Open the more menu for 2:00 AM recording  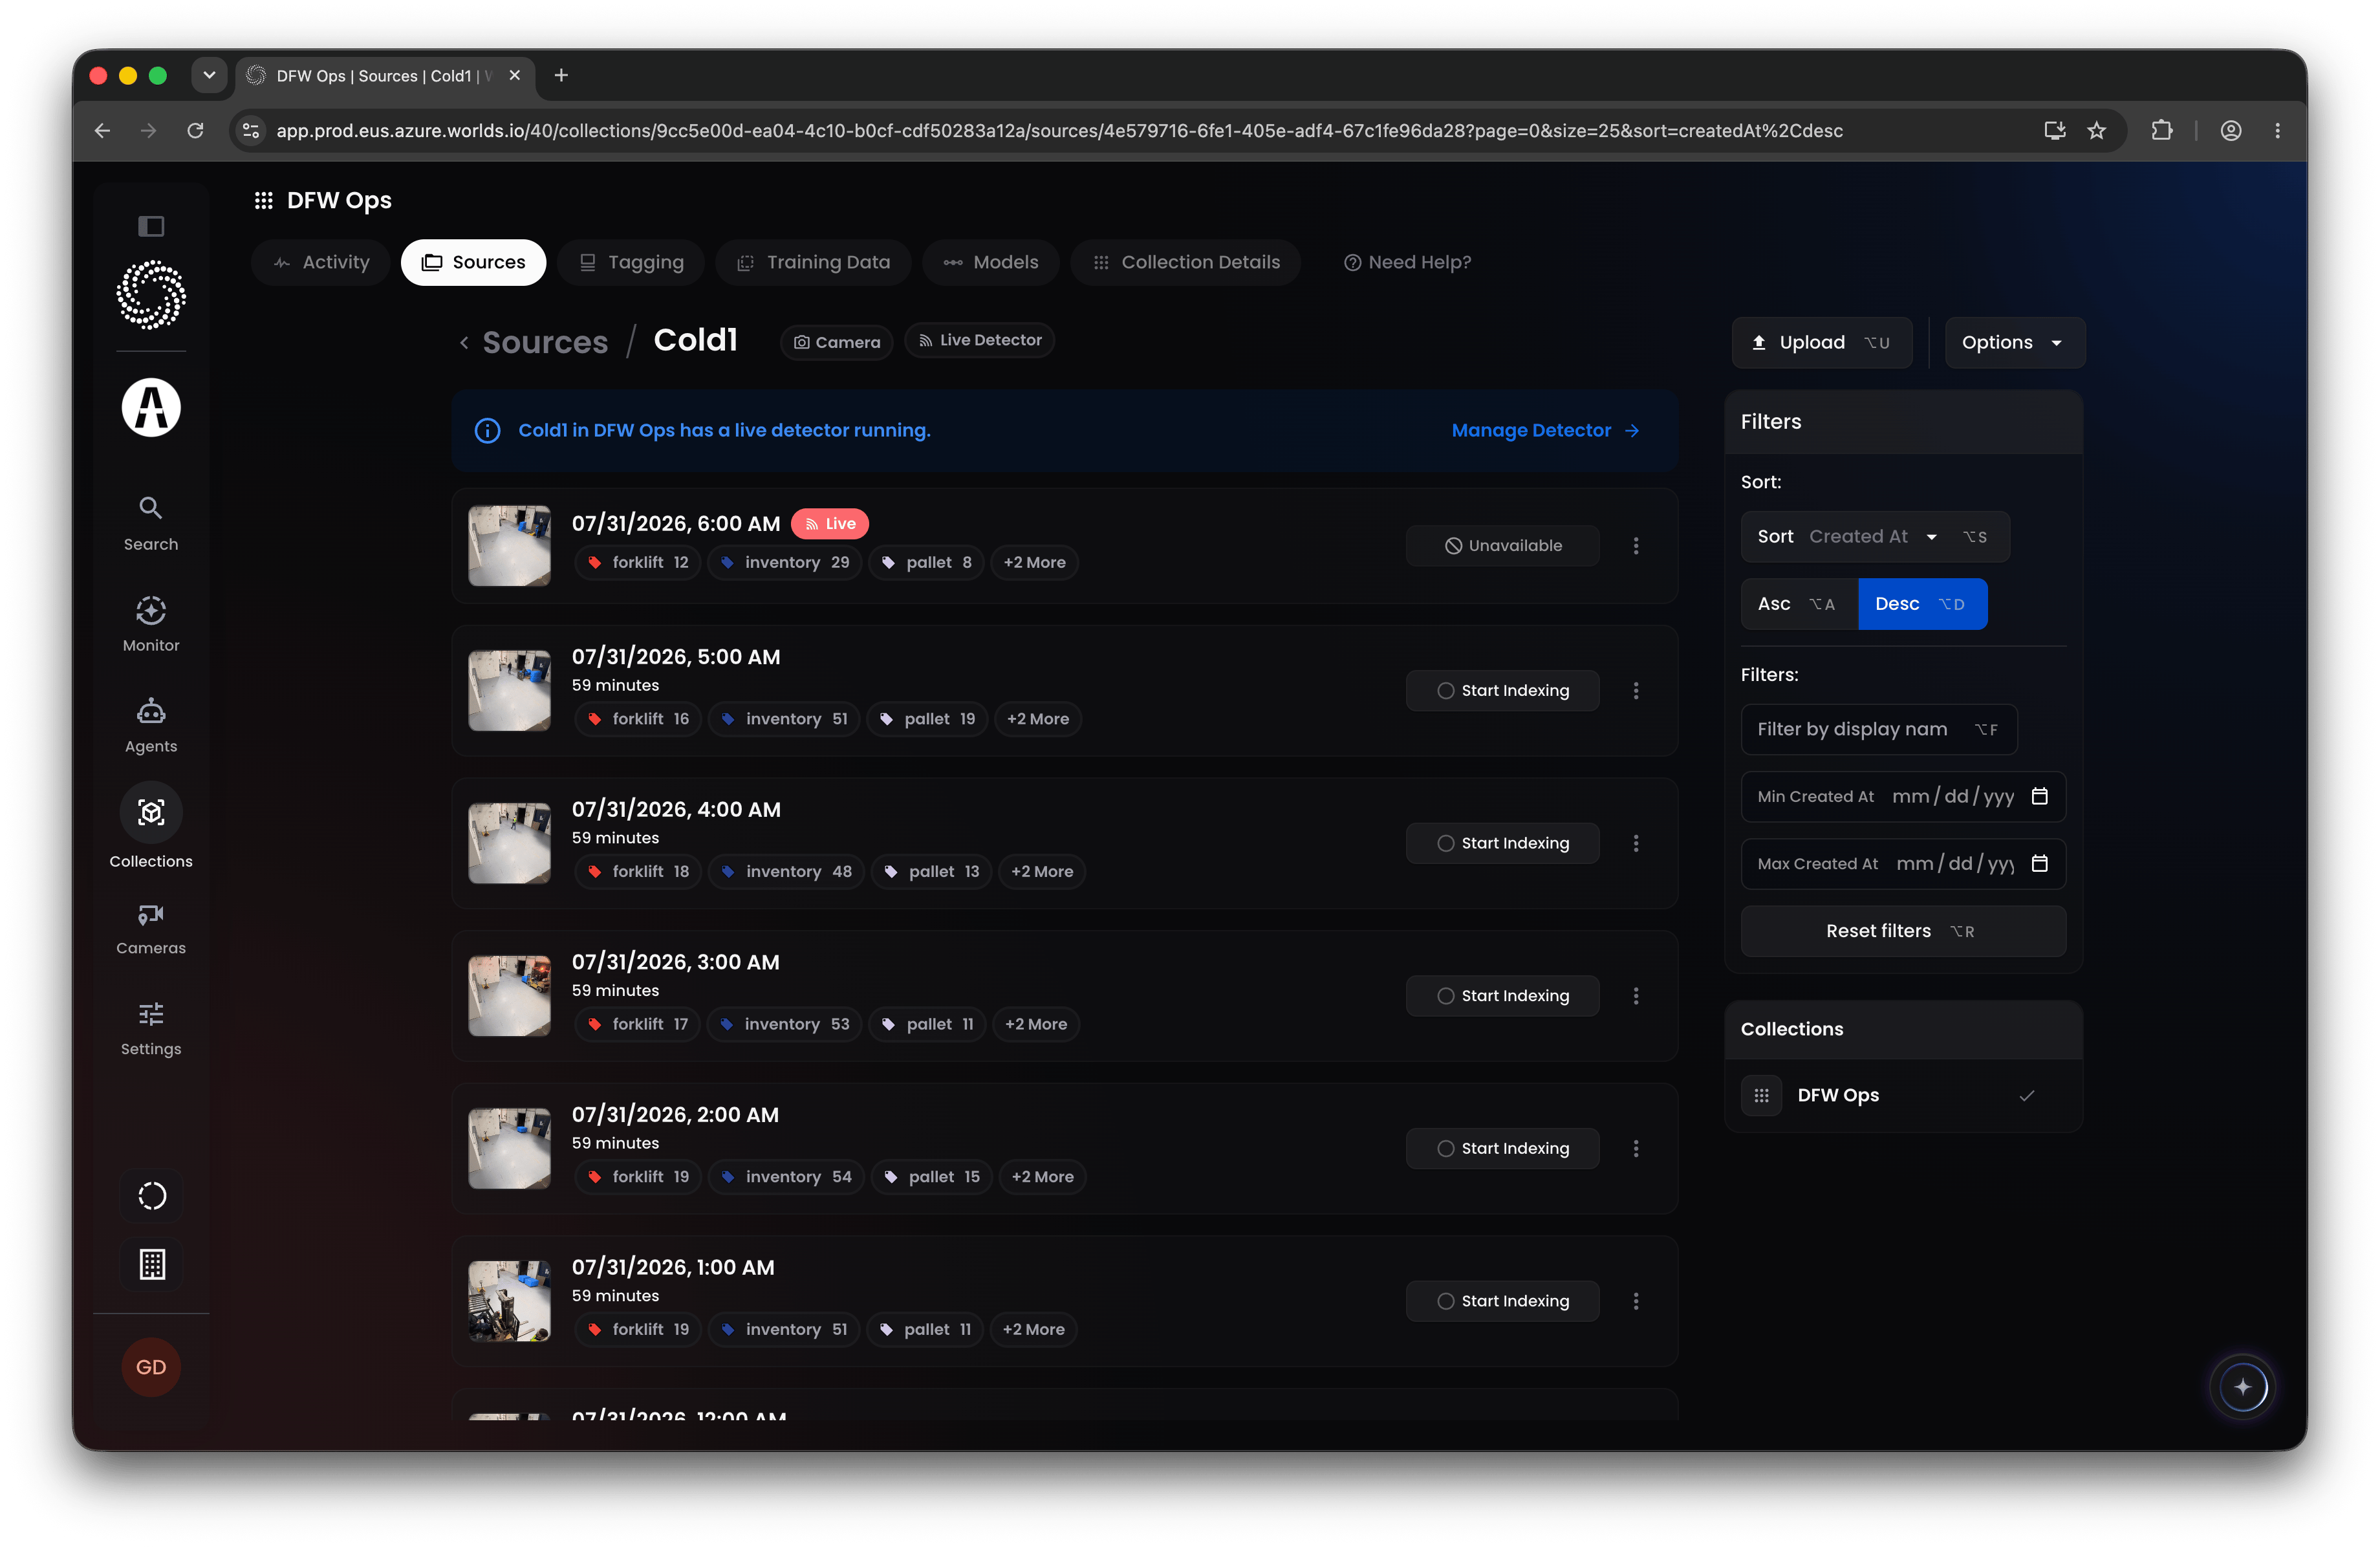pyautogui.click(x=1636, y=1149)
